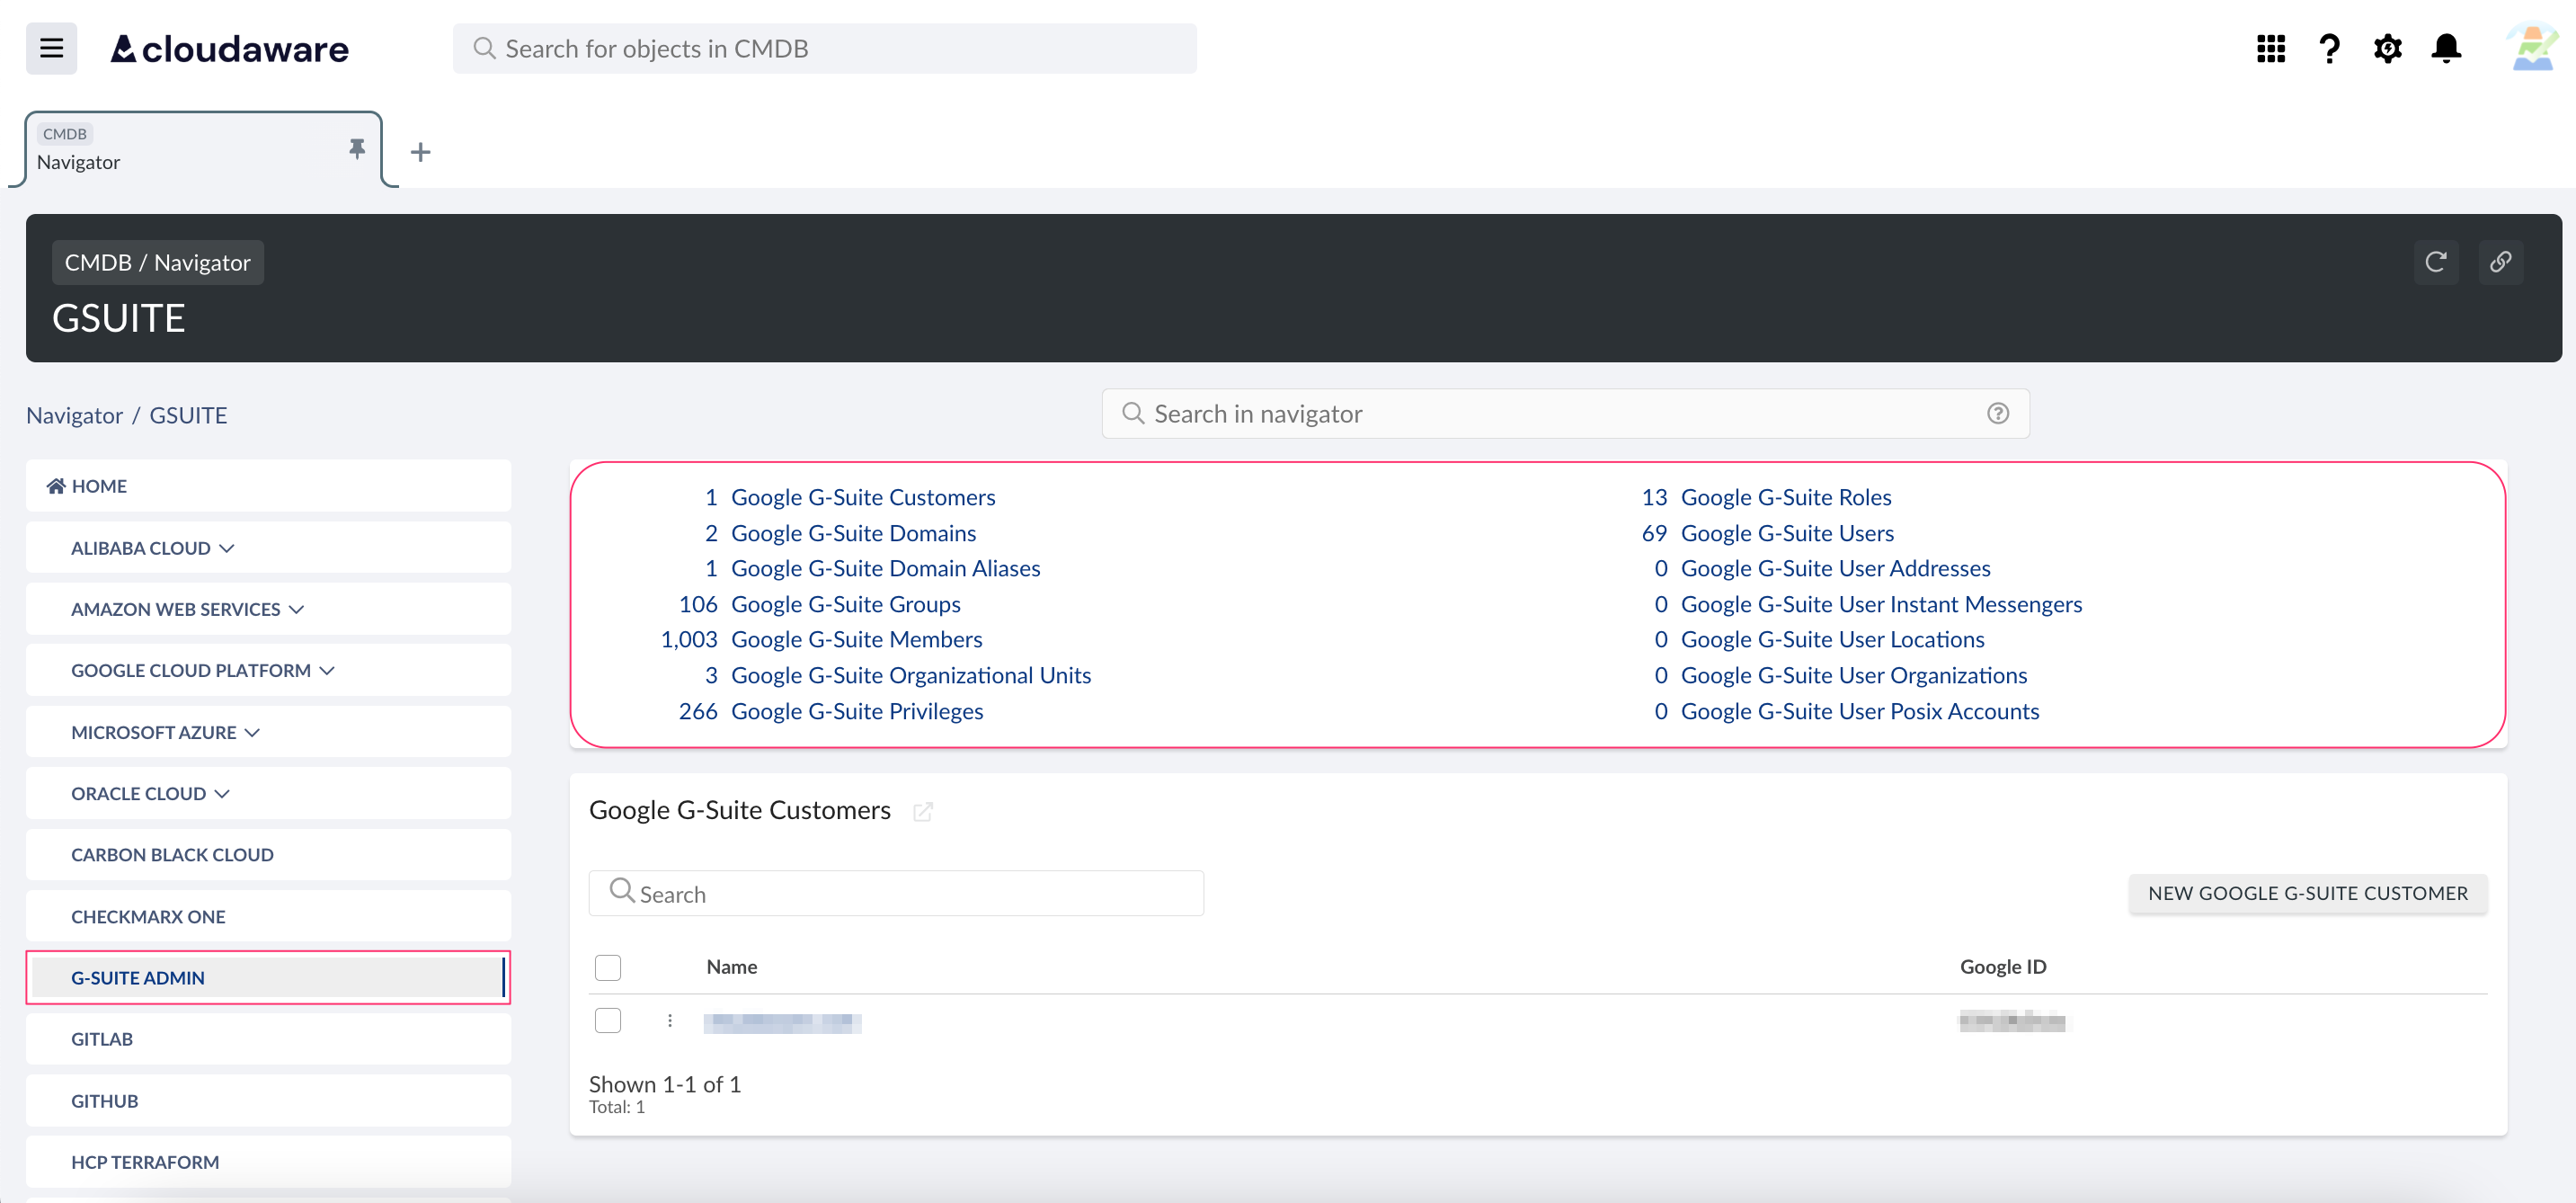Screen dimensions: 2576x1203
Task: Open Google G-Suite User Addresses link
Action: pos(1835,568)
